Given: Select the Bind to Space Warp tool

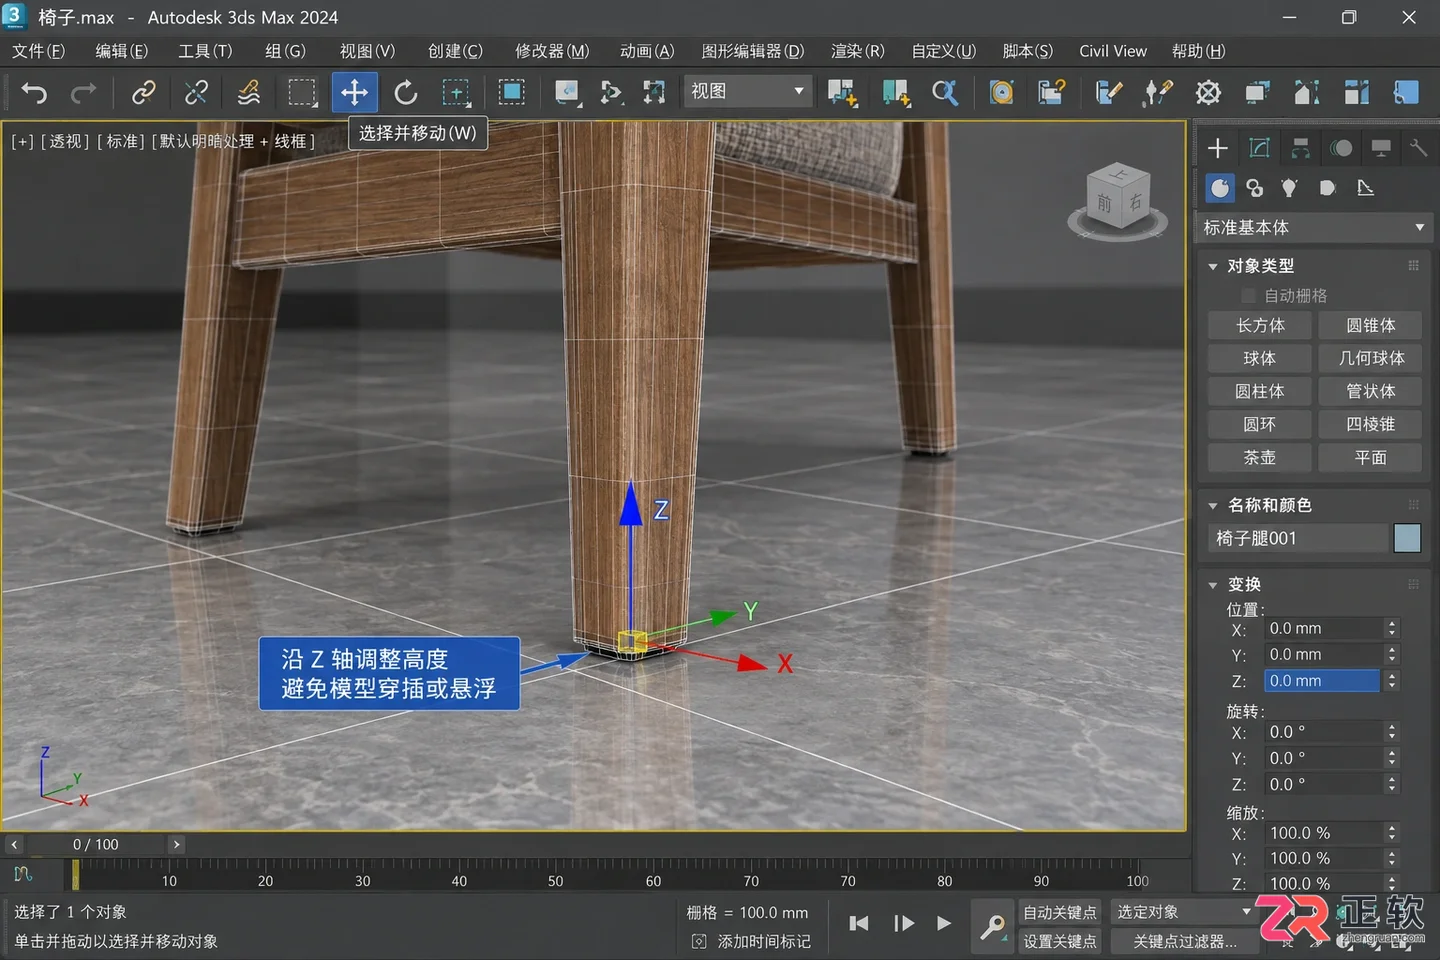Looking at the screenshot, I should click(248, 93).
